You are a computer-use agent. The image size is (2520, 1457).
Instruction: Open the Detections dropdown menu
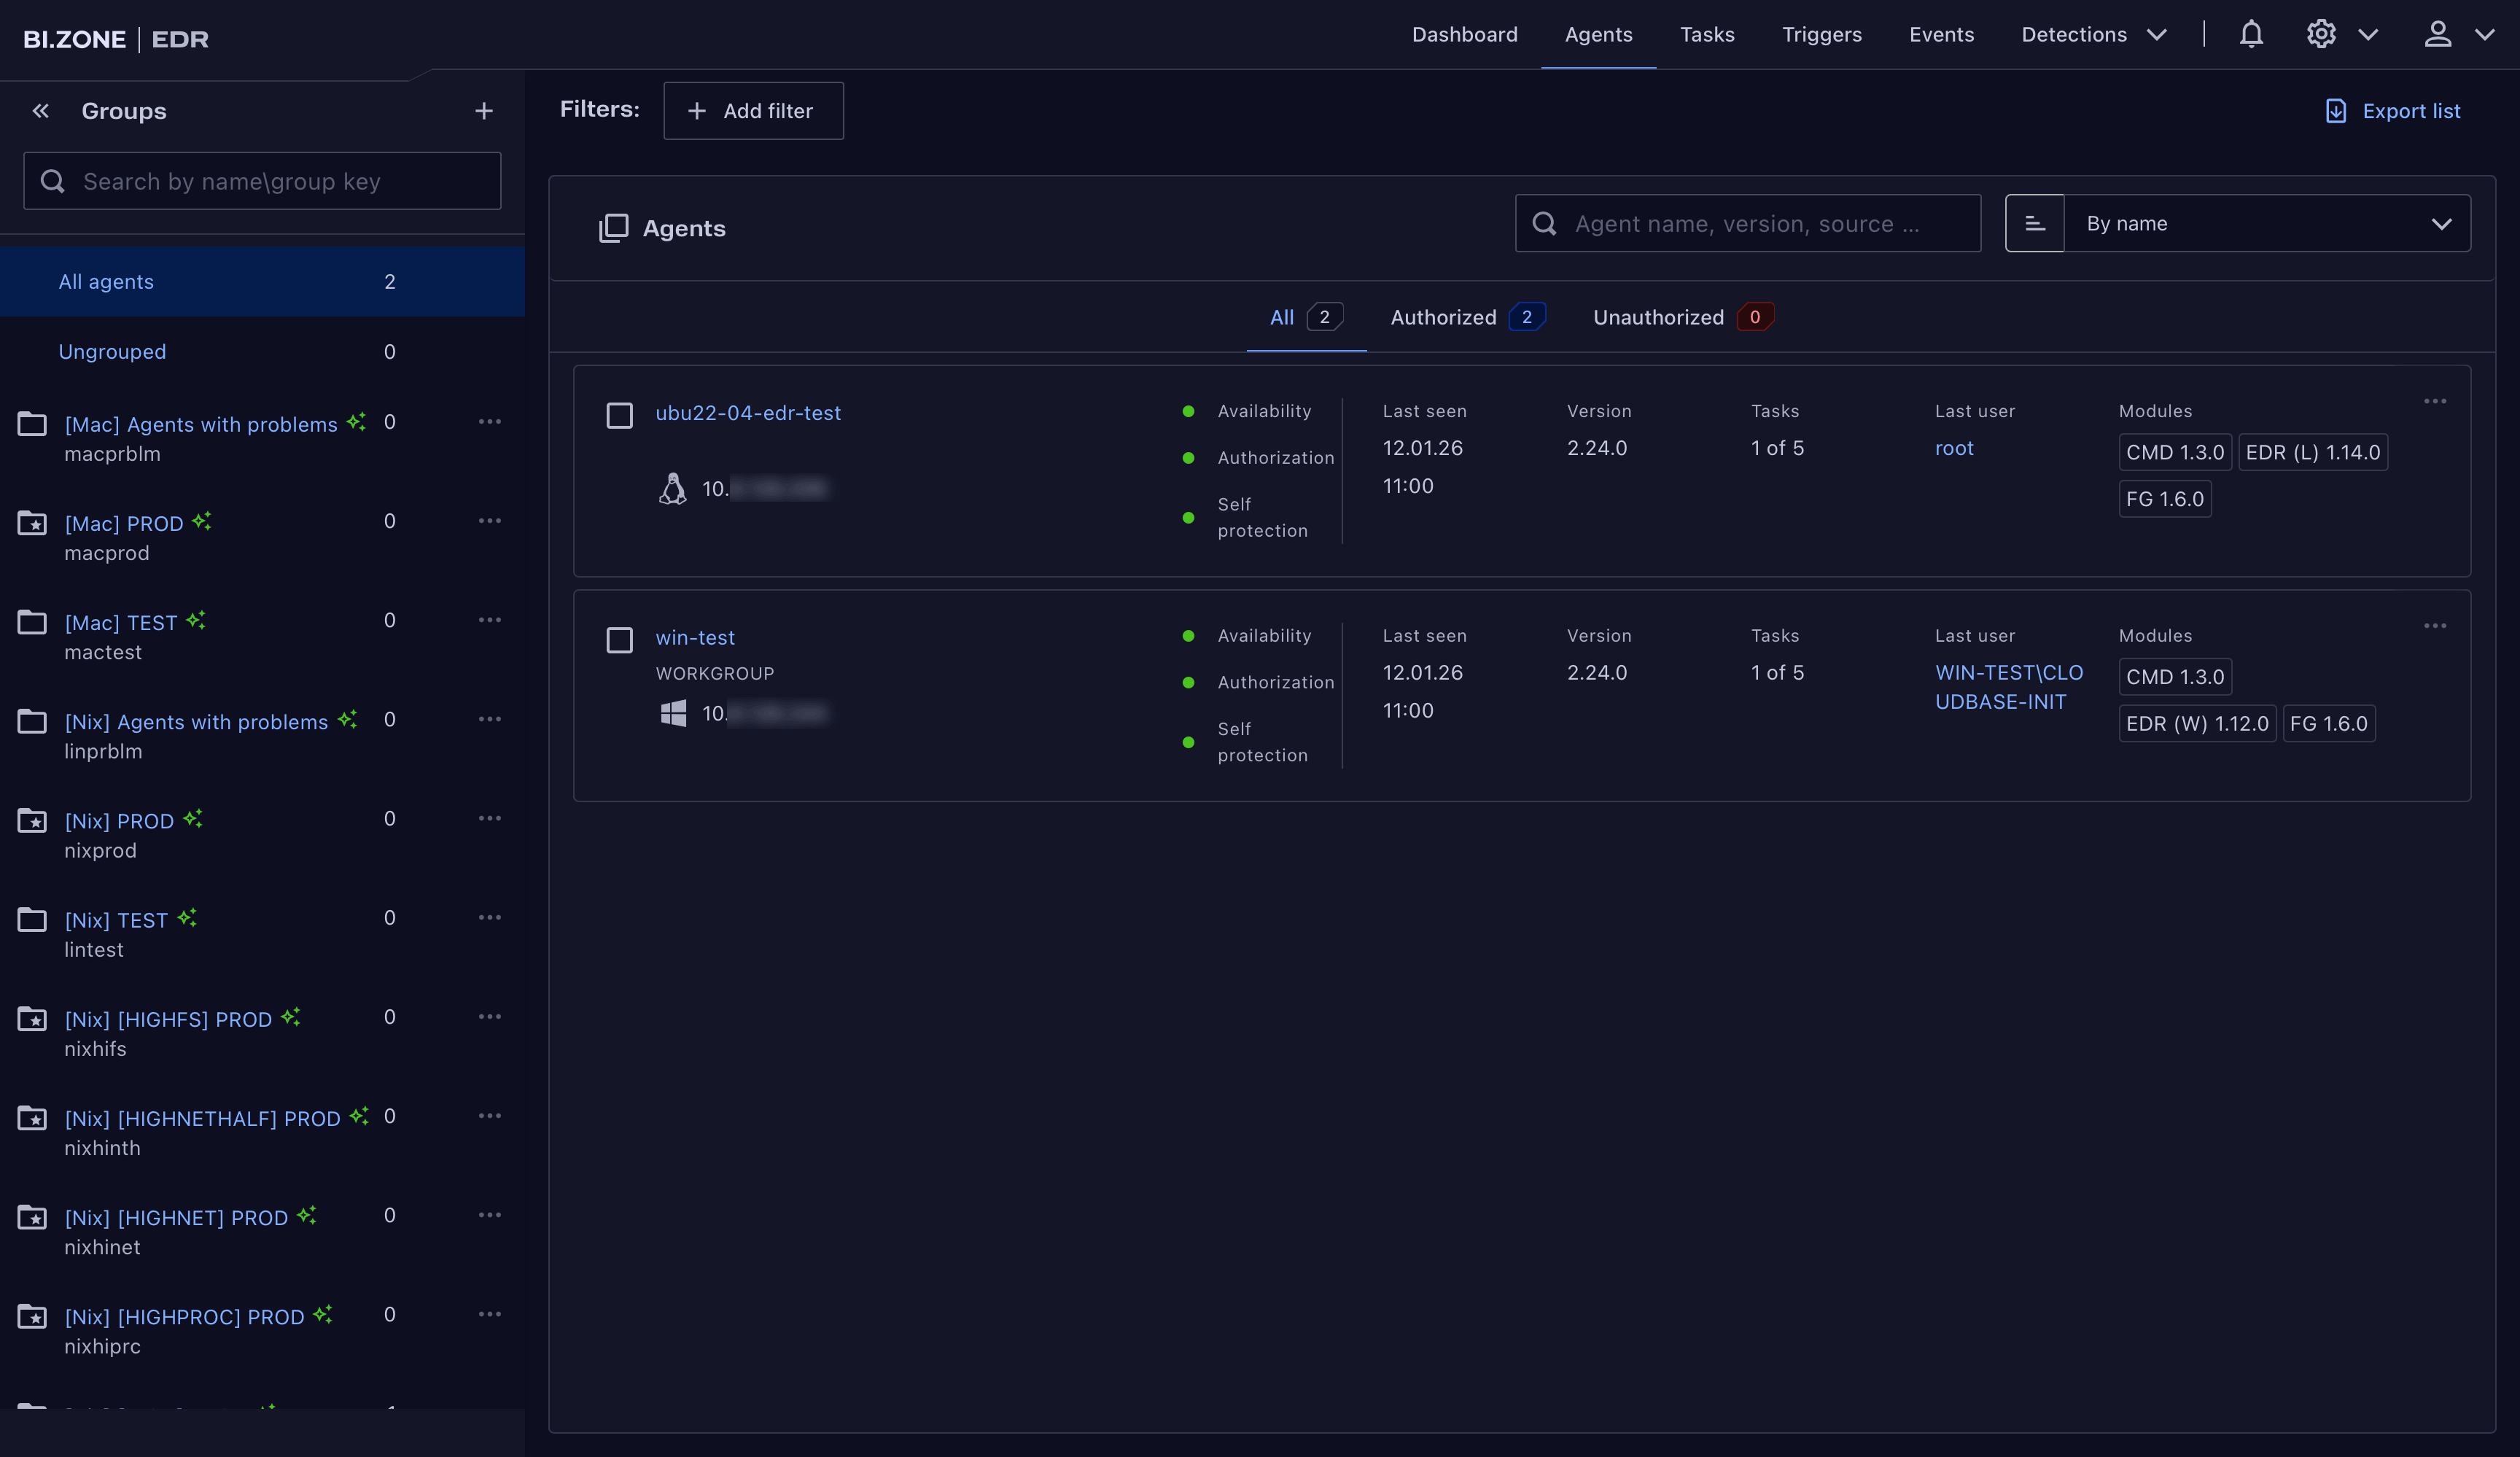[2092, 34]
